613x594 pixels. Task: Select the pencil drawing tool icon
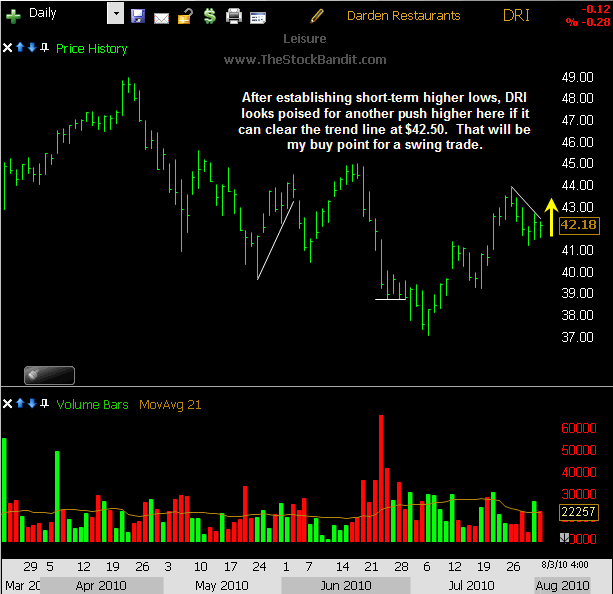click(317, 15)
